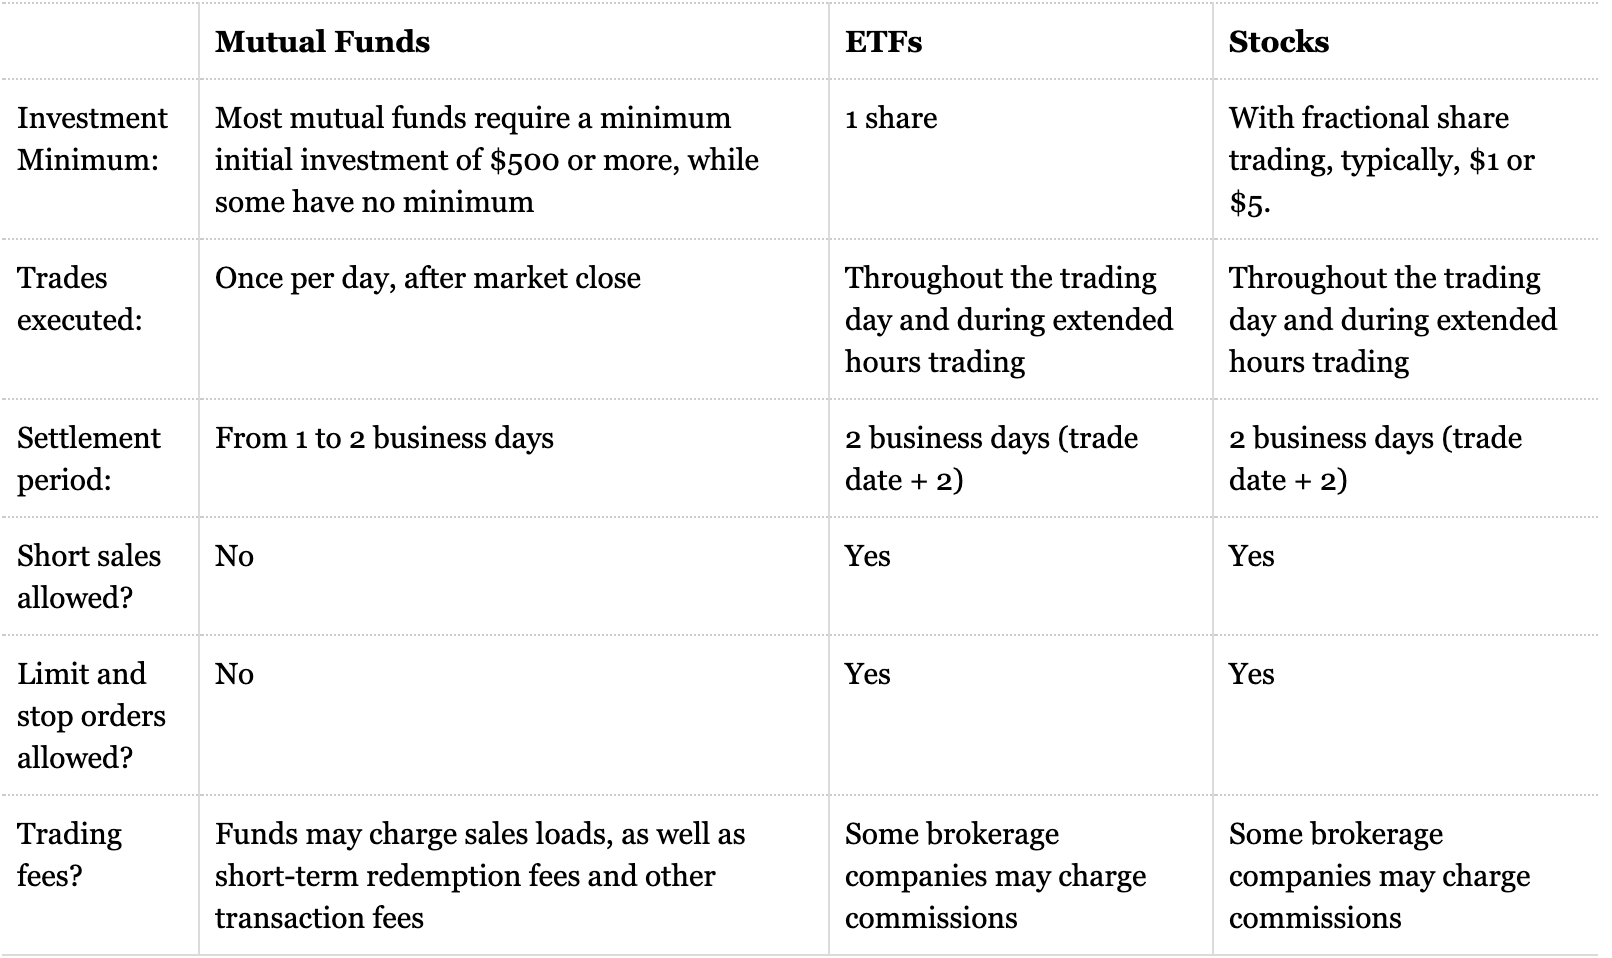Screen dimensions: 1612x958
Task: Select the Stocks column header
Action: pyautogui.click(x=1278, y=42)
